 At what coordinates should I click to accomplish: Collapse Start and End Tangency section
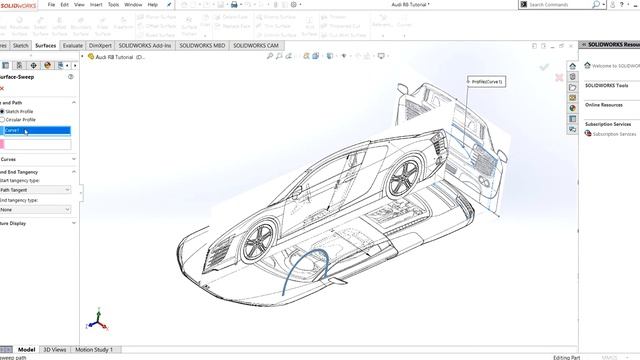pyautogui.click(x=74, y=172)
